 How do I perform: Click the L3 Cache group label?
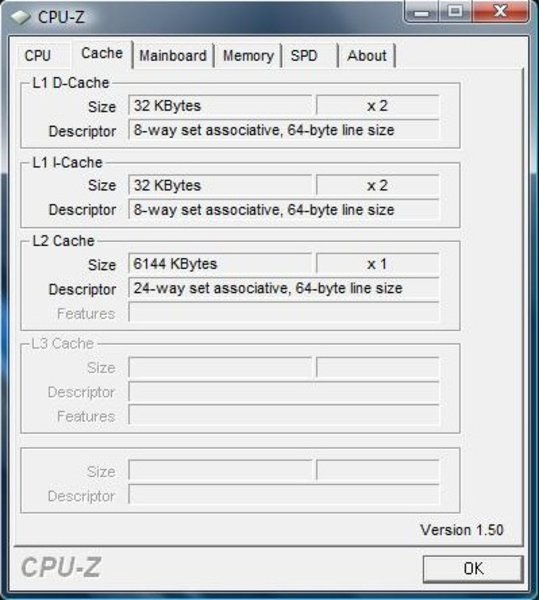tap(63, 344)
